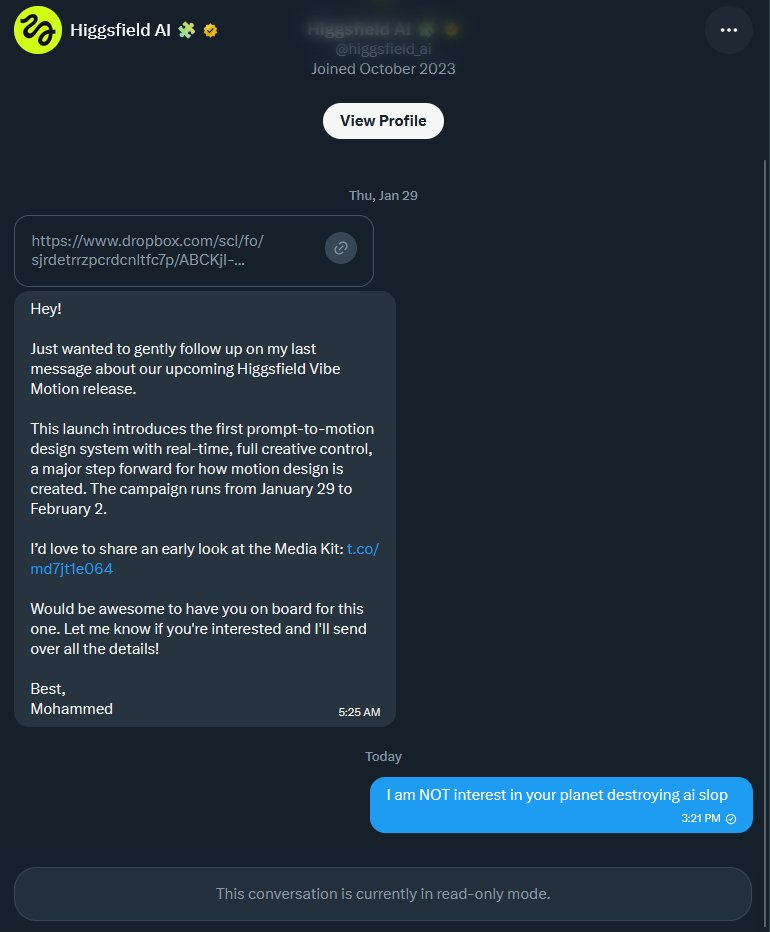Click the 3:21 PM timestamp on reply
Image resolution: width=770 pixels, height=932 pixels.
[698, 818]
